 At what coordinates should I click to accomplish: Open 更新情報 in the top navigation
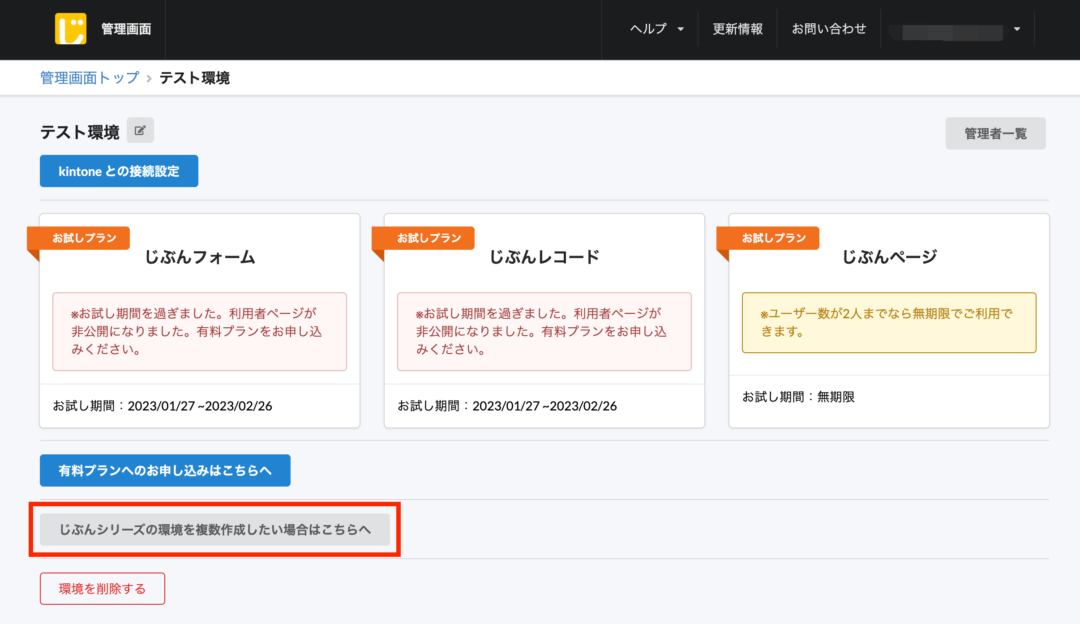pyautogui.click(x=737, y=29)
